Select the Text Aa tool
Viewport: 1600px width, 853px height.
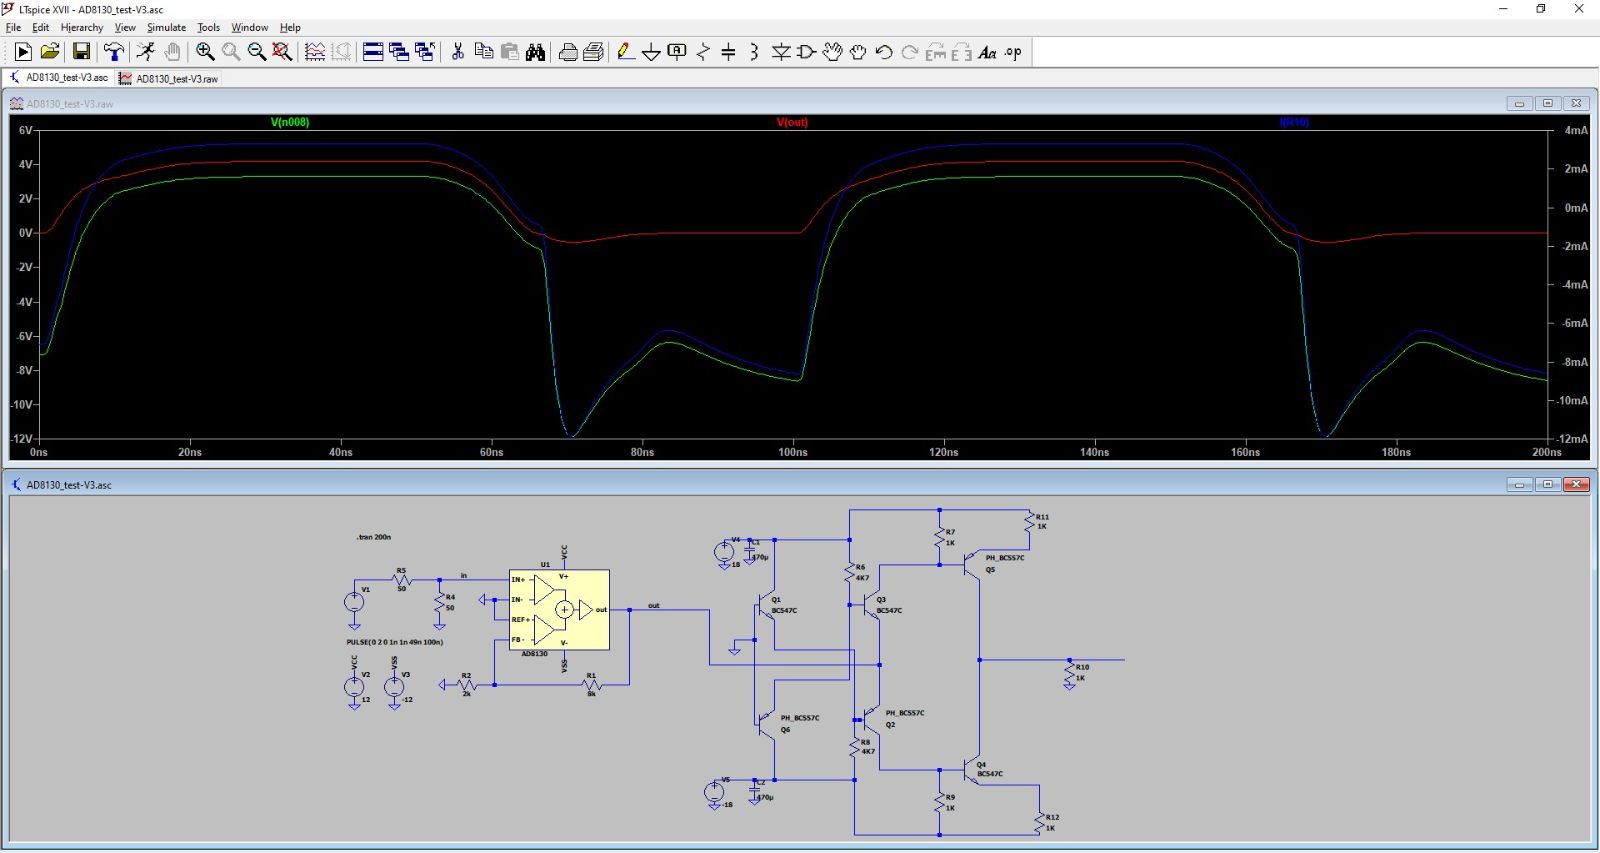988,52
